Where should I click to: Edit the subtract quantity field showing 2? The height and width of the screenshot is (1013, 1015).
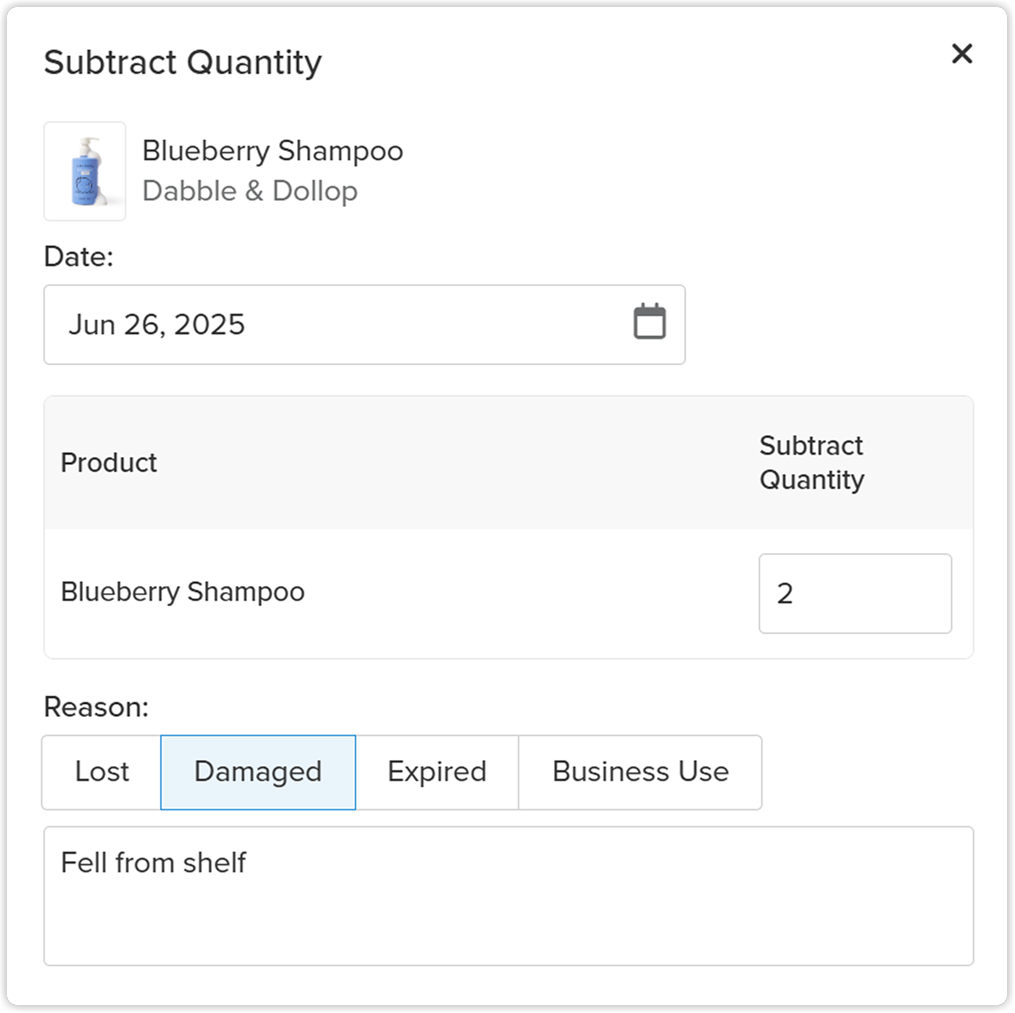click(855, 594)
